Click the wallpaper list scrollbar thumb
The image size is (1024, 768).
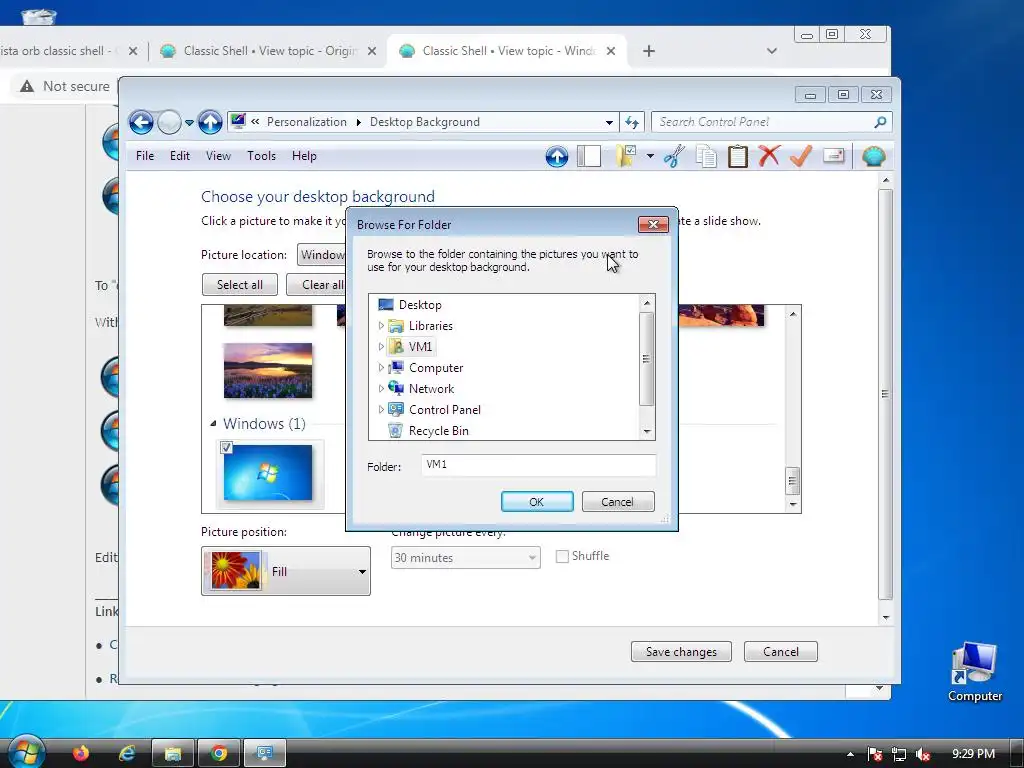(x=792, y=481)
